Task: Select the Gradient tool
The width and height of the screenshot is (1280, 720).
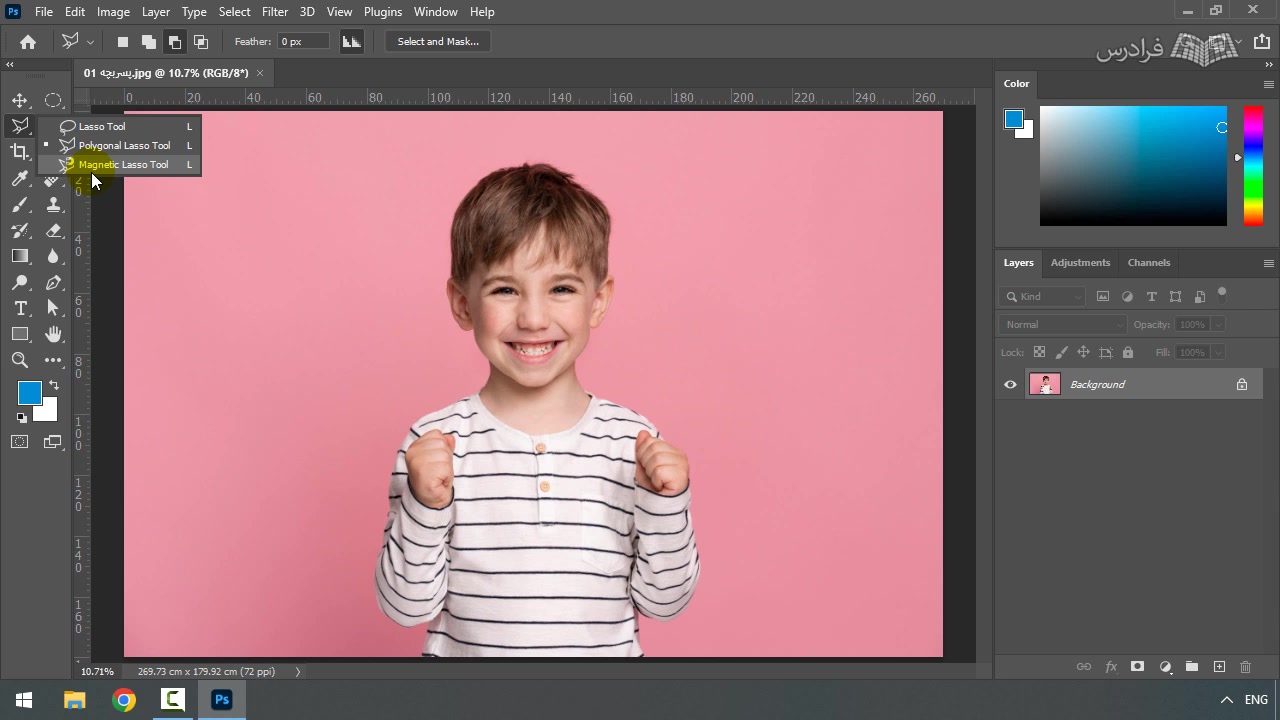Action: point(20,256)
